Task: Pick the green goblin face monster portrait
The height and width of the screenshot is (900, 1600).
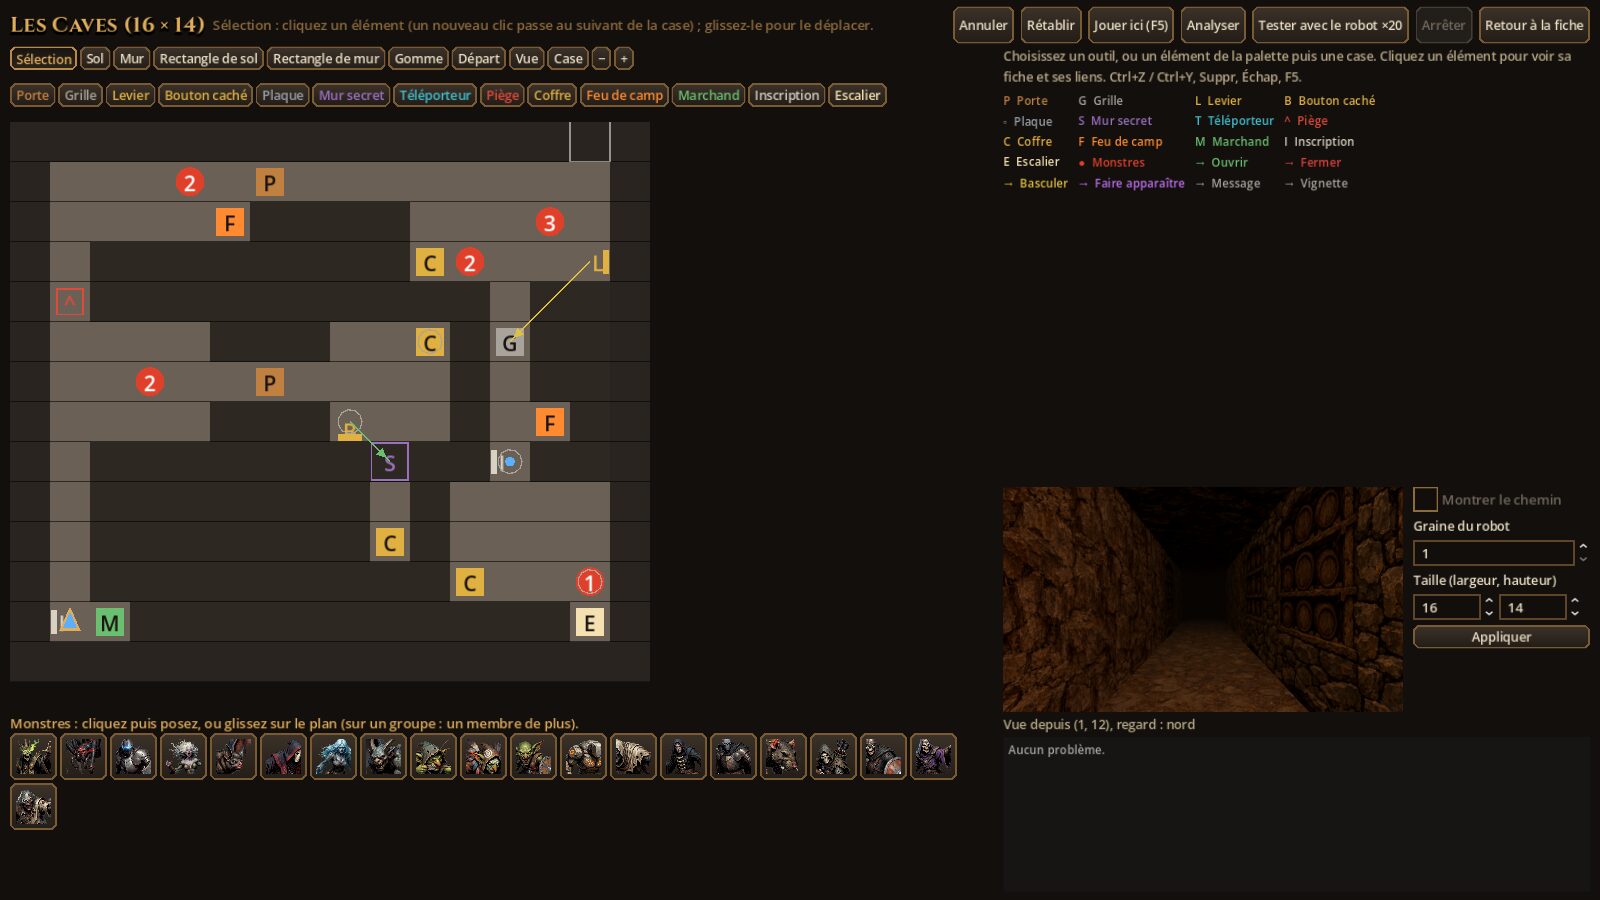Action: 533,757
